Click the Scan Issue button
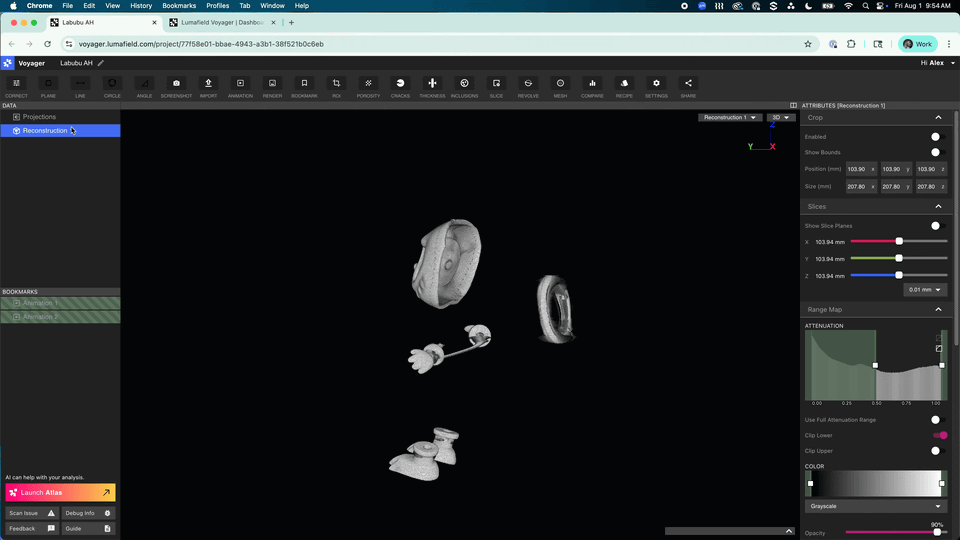The height and width of the screenshot is (540, 960). (x=32, y=513)
